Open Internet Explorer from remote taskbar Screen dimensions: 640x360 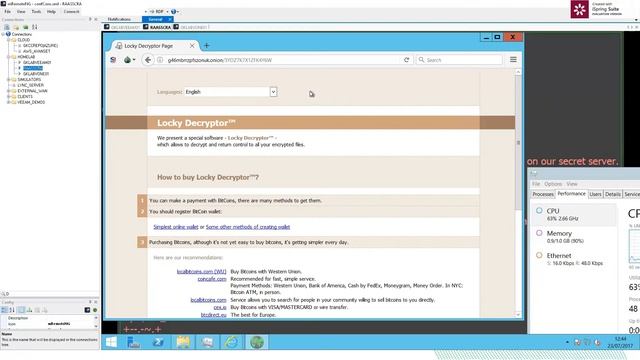(x=231, y=342)
